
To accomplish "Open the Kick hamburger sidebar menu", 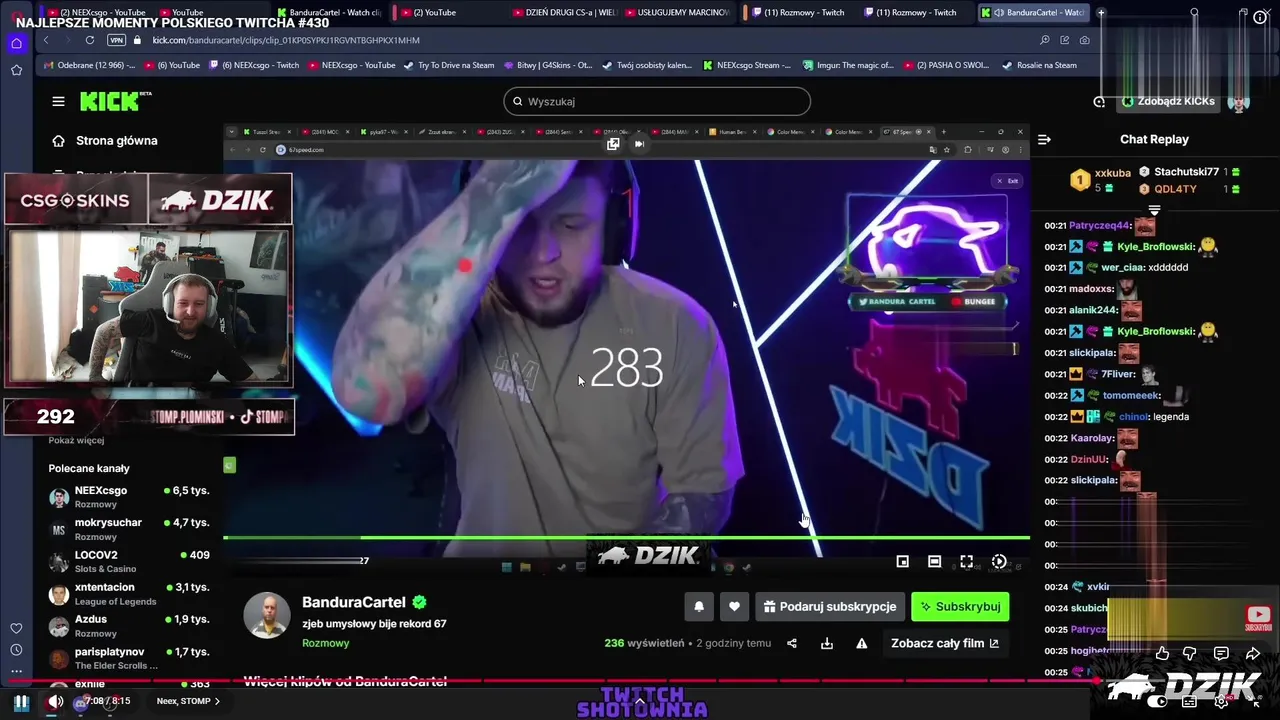I will coord(58,101).
